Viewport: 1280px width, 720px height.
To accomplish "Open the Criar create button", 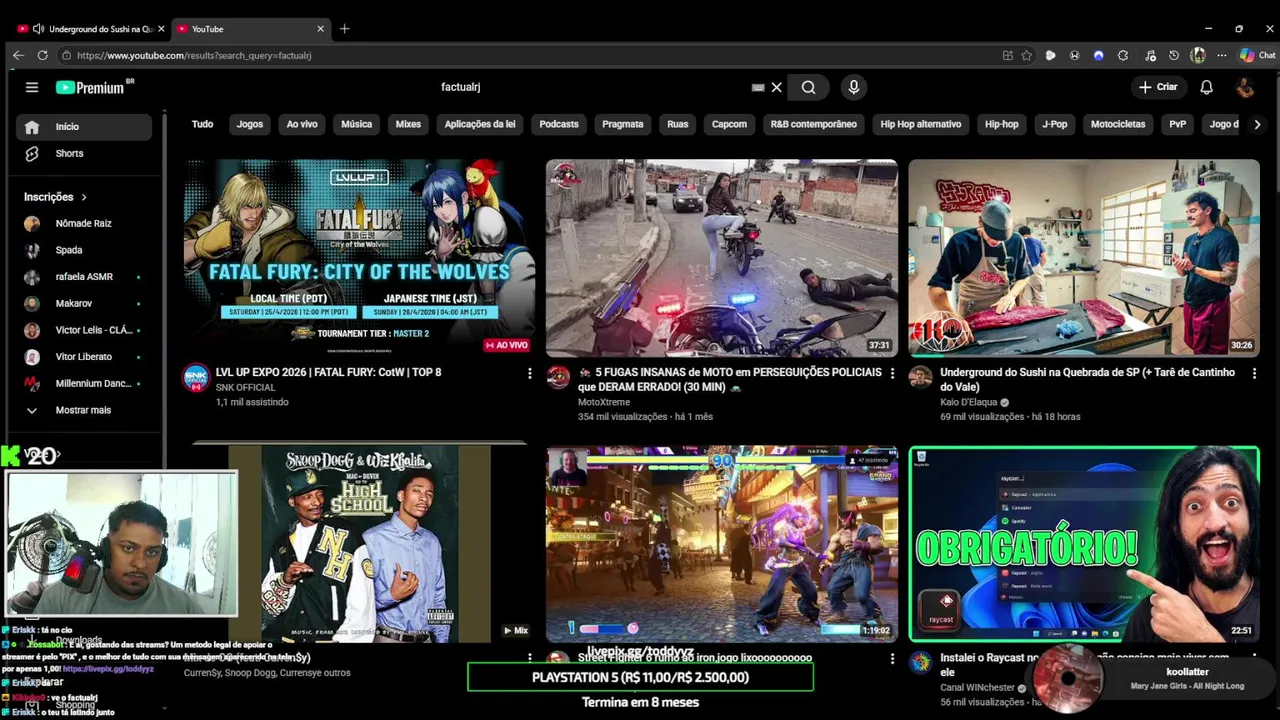I will pyautogui.click(x=1158, y=87).
